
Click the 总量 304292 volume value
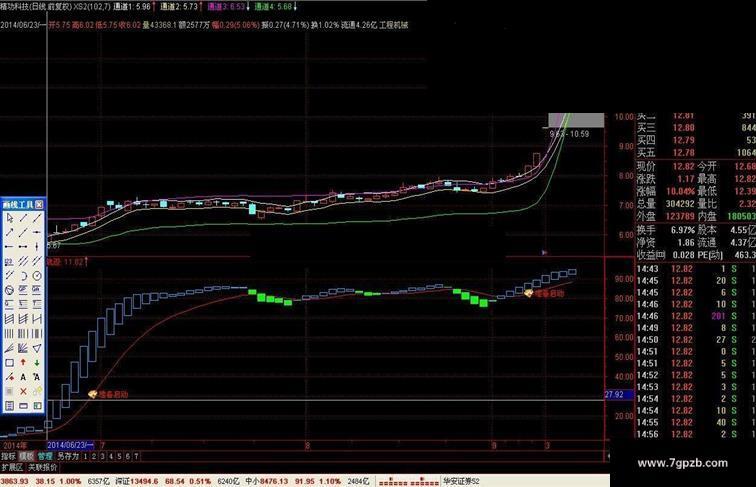[x=680, y=204]
